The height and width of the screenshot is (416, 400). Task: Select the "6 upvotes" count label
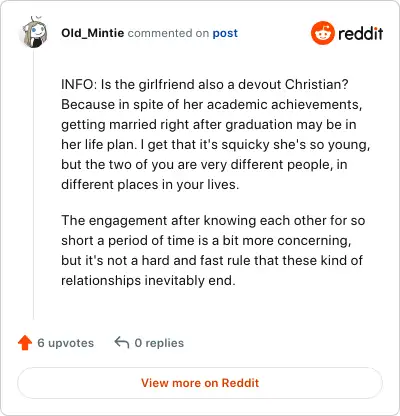click(66, 343)
